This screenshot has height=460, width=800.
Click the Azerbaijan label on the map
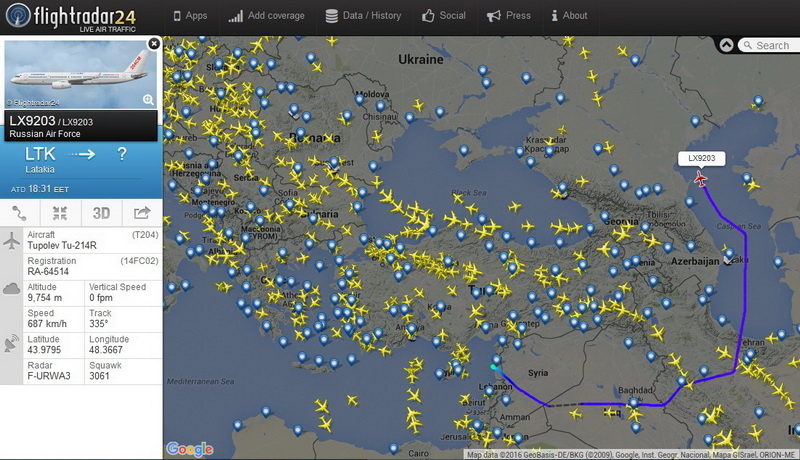point(695,261)
